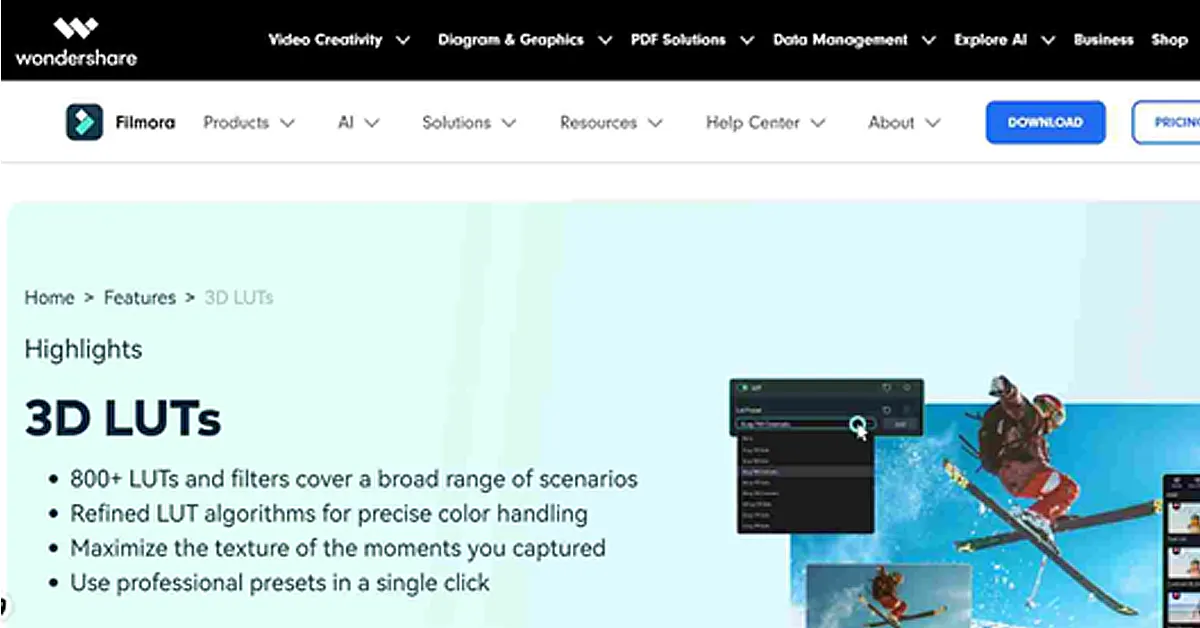Image resolution: width=1200 pixels, height=628 pixels.
Task: Click 'Maximize the texture' bullet text
Action: (x=337, y=548)
